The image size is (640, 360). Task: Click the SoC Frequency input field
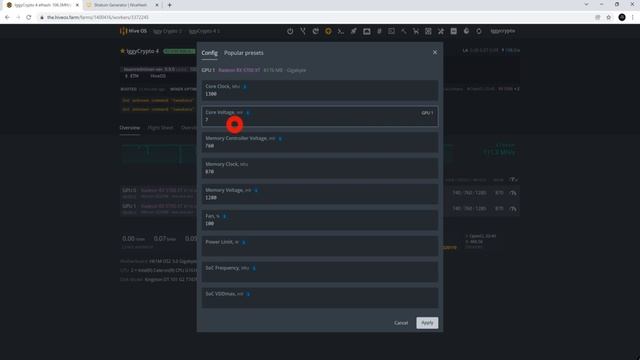pos(320,272)
